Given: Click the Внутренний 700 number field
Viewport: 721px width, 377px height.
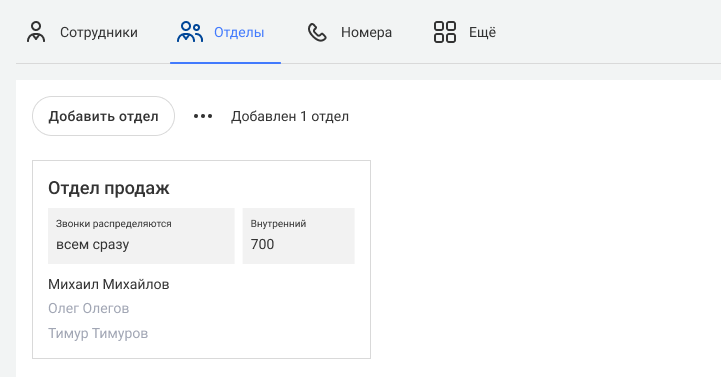Looking at the screenshot, I should pyautogui.click(x=298, y=236).
